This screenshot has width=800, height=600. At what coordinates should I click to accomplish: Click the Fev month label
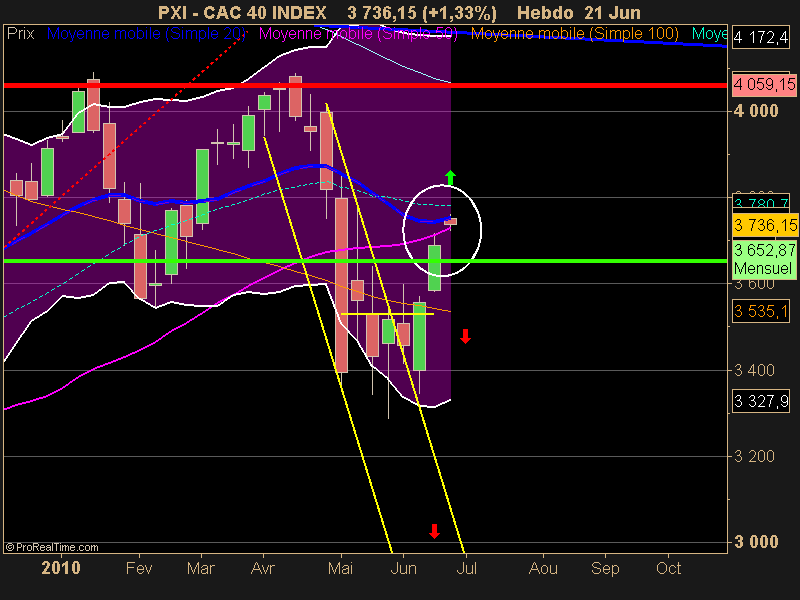coord(139,568)
